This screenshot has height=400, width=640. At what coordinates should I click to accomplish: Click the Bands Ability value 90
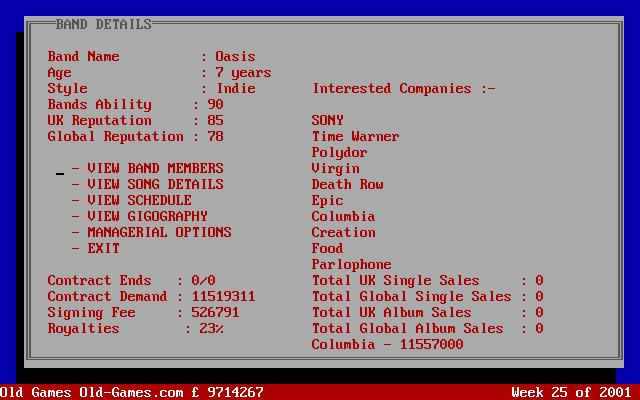click(216, 104)
